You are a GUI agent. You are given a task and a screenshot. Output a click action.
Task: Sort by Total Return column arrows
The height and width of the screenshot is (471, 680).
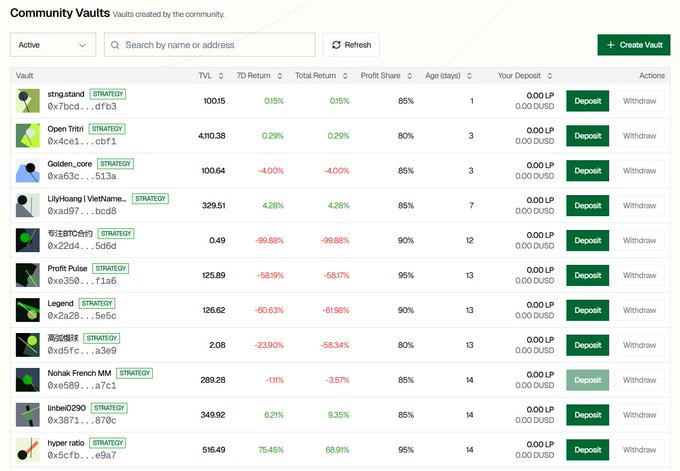345,76
